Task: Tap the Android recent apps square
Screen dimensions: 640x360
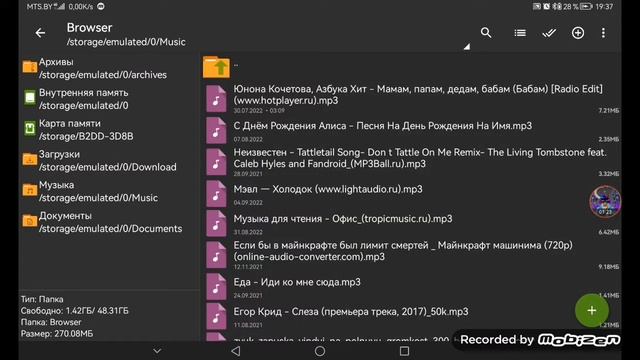Action: 404,351
